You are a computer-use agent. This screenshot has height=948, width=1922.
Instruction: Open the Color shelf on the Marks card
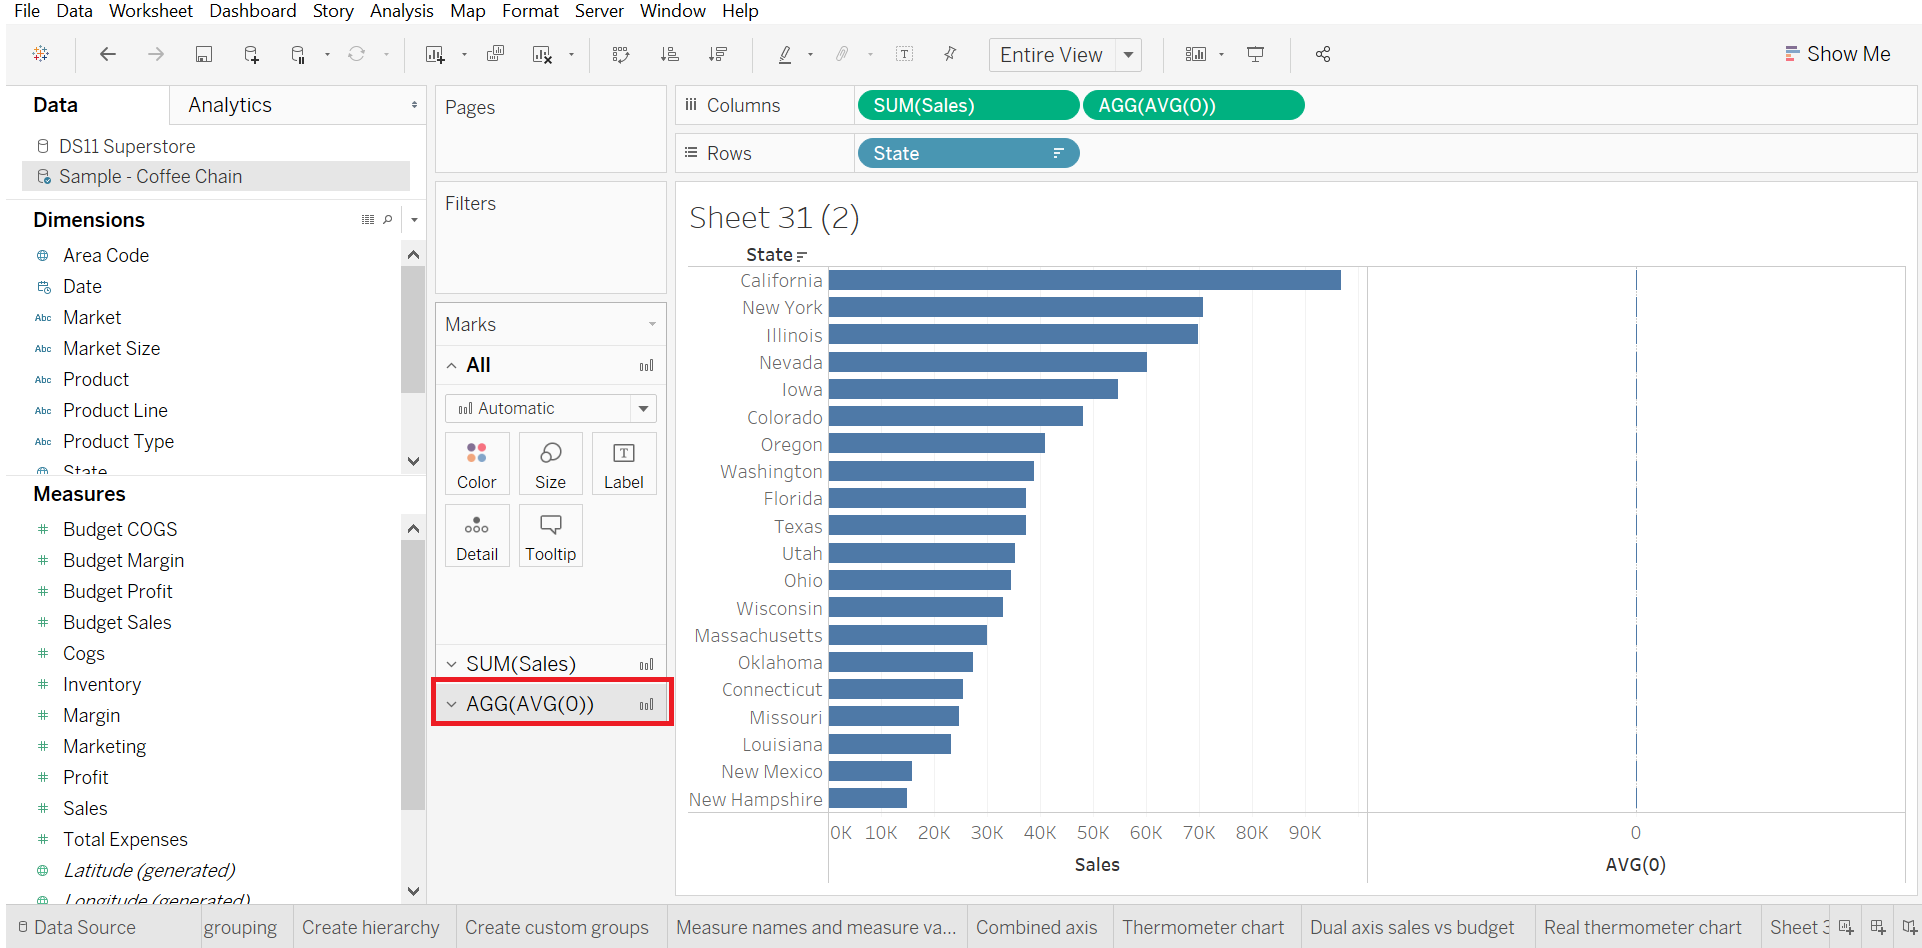click(477, 463)
